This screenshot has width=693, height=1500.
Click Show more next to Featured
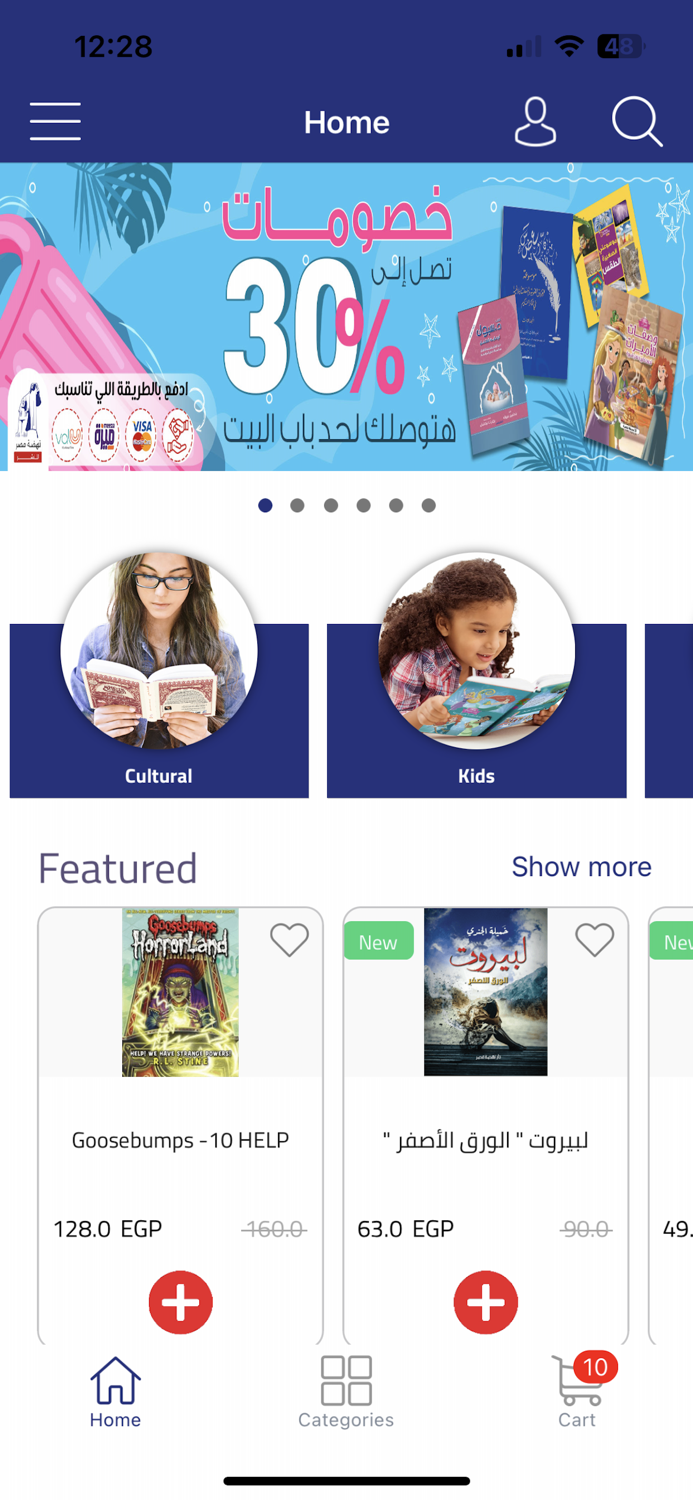[582, 867]
